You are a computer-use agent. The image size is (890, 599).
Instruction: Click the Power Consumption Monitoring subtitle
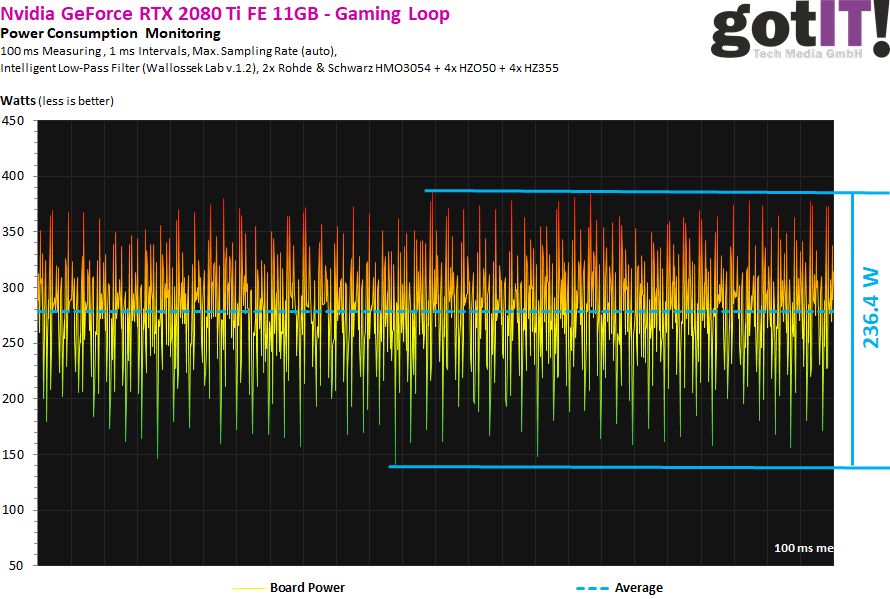[110, 34]
